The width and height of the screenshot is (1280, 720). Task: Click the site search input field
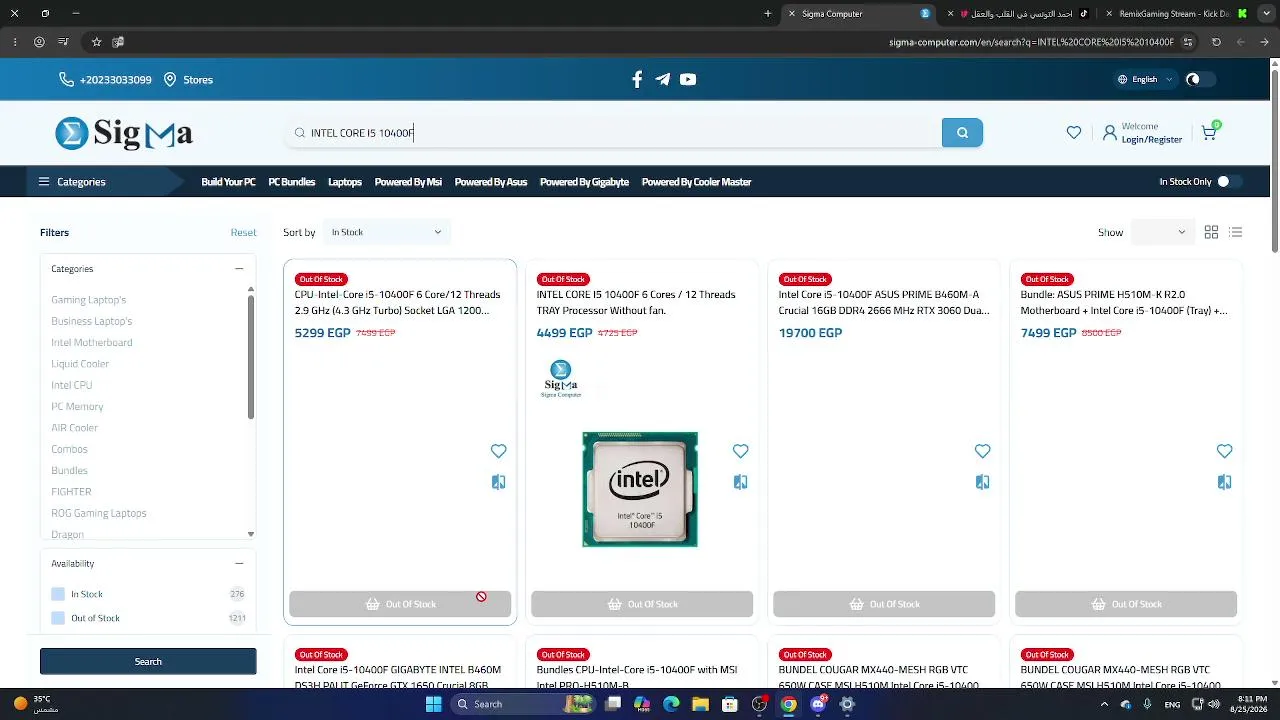point(612,133)
